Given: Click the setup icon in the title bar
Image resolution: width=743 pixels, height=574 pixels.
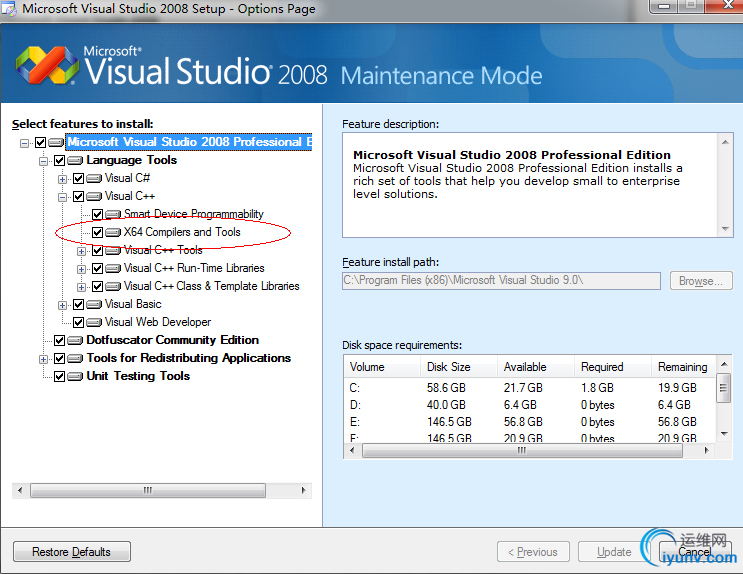Looking at the screenshot, I should pos(9,9).
